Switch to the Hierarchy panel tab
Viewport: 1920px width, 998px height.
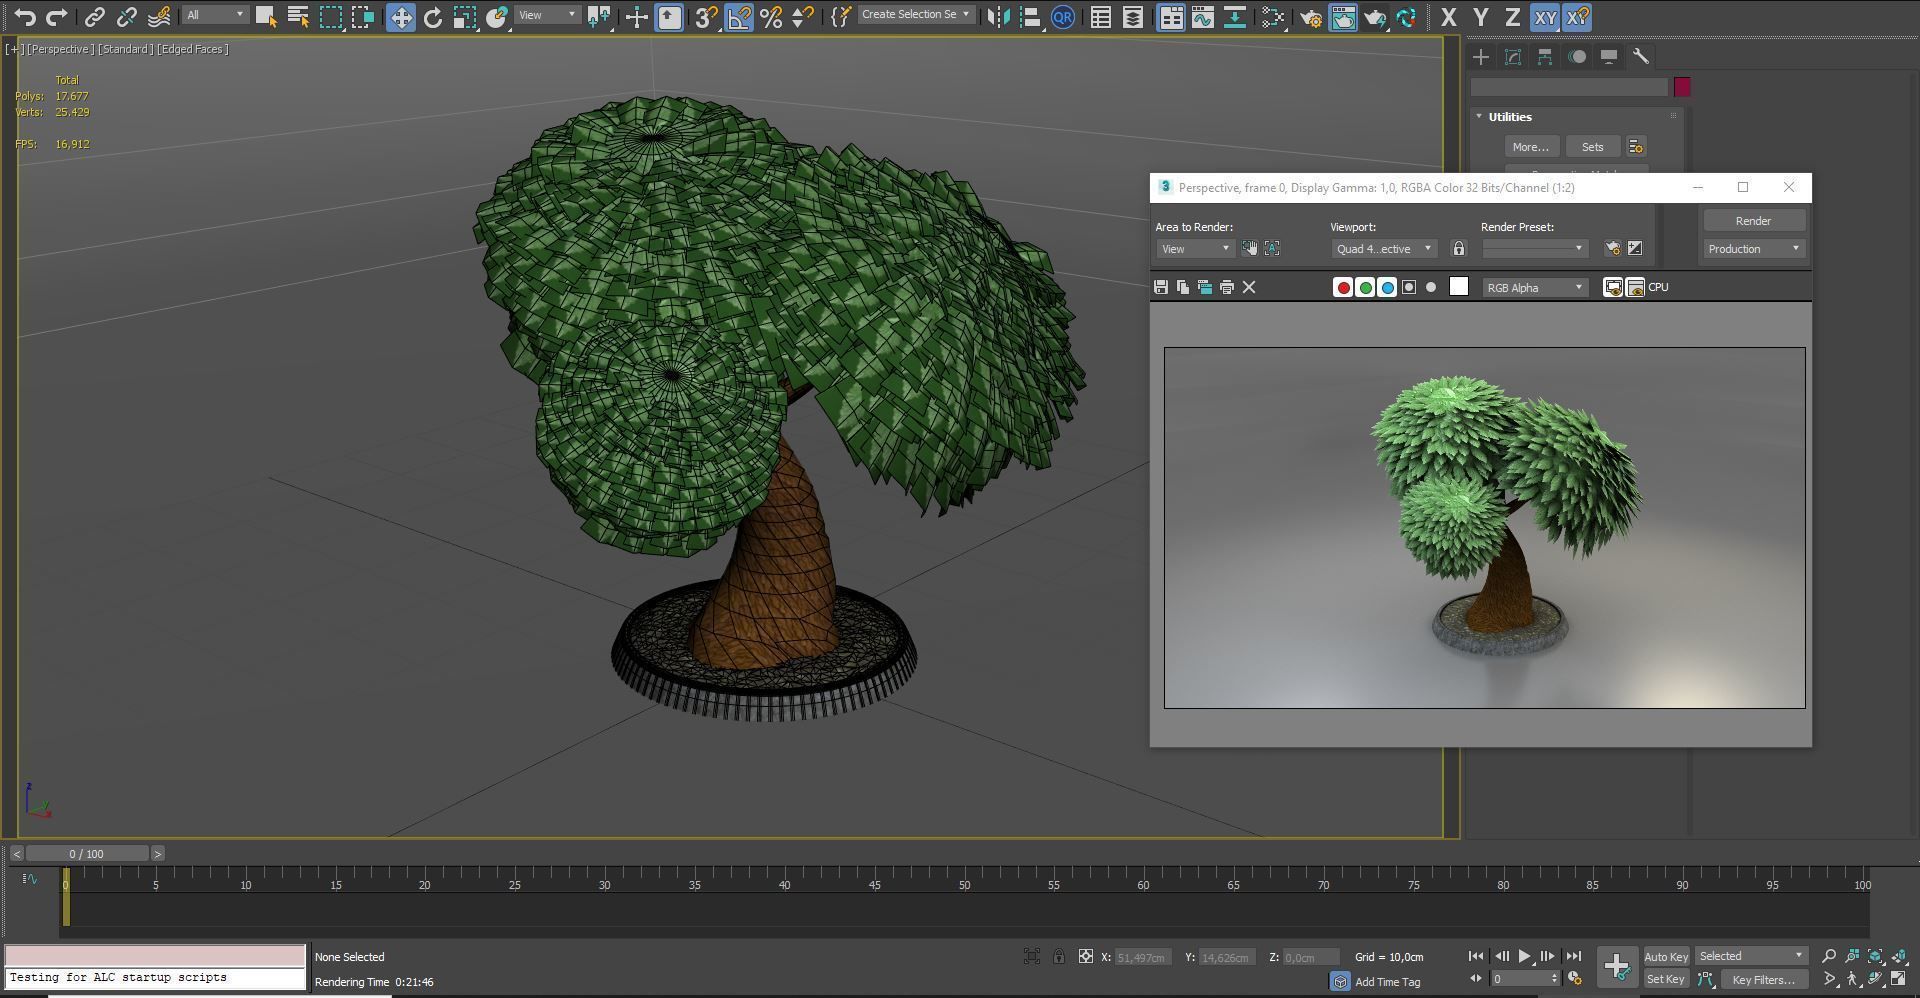[1545, 57]
